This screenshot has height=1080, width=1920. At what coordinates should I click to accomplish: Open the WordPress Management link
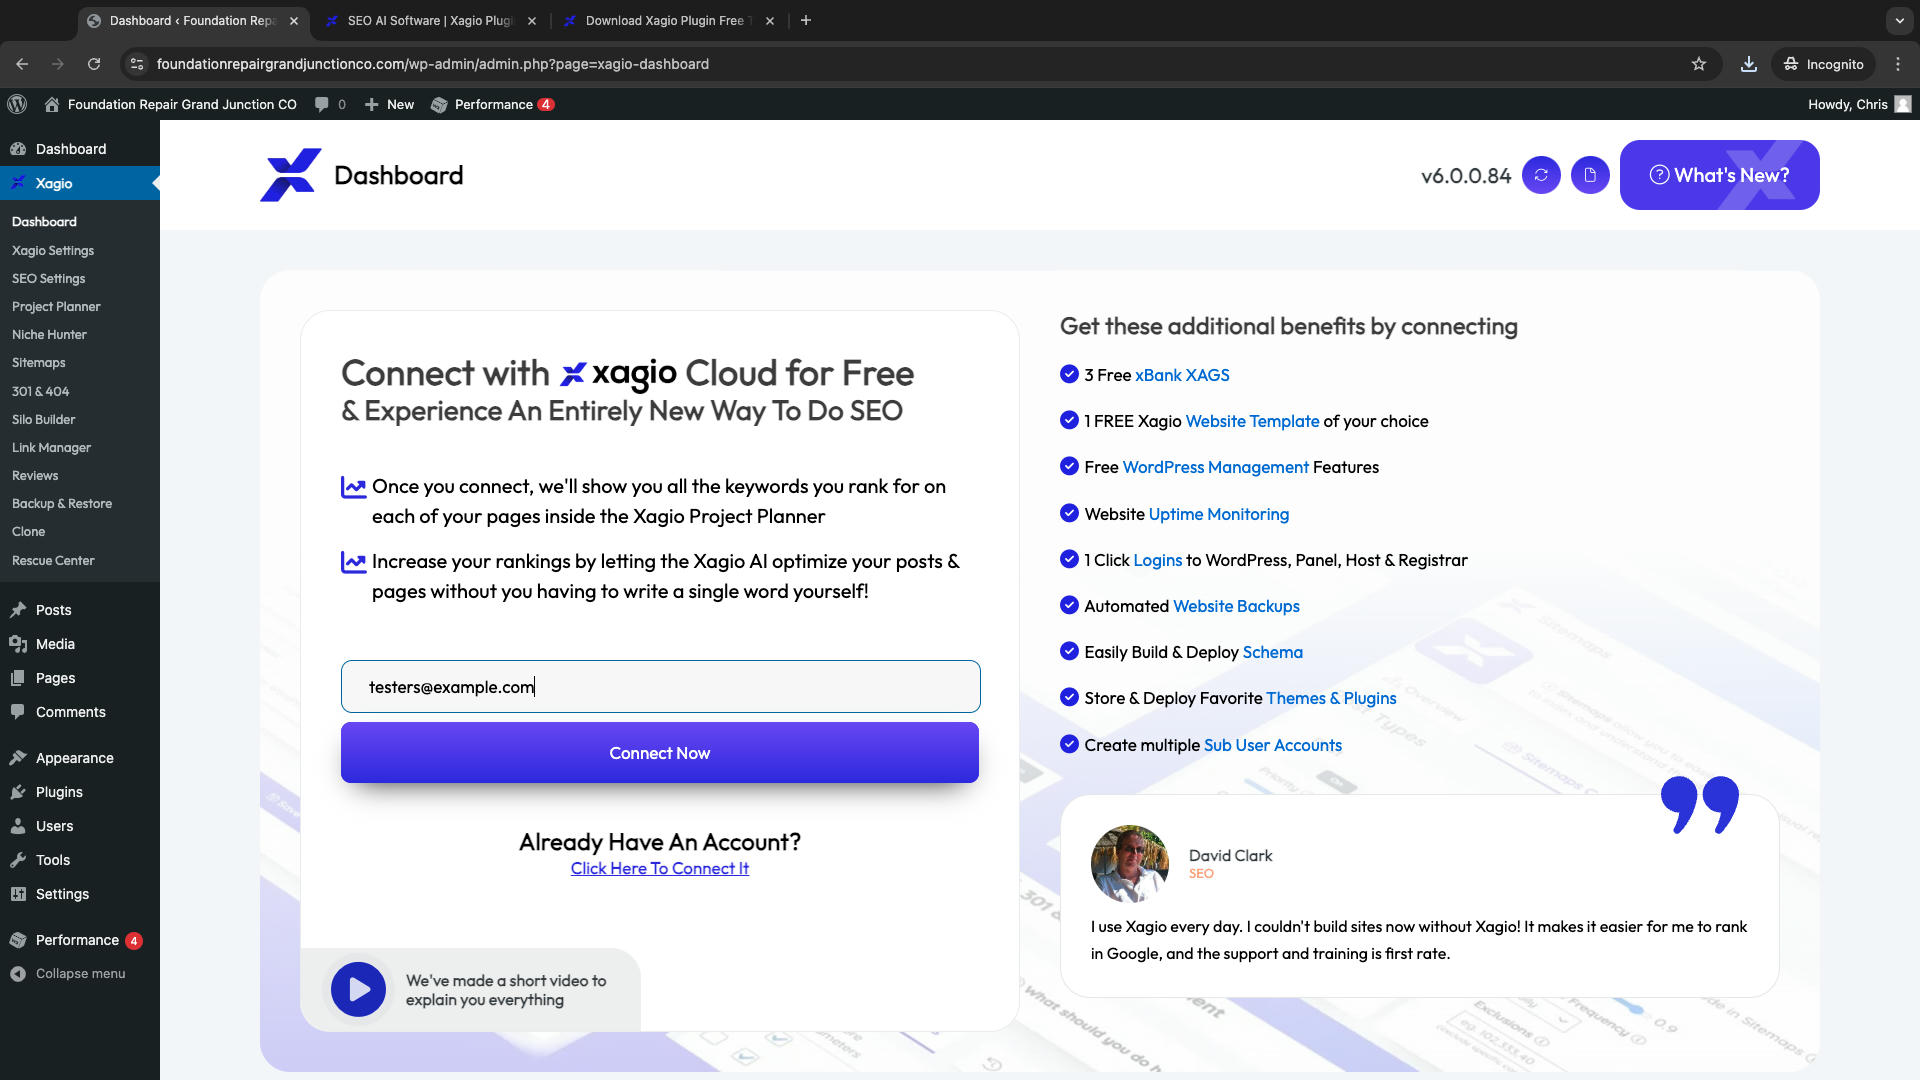pos(1215,467)
